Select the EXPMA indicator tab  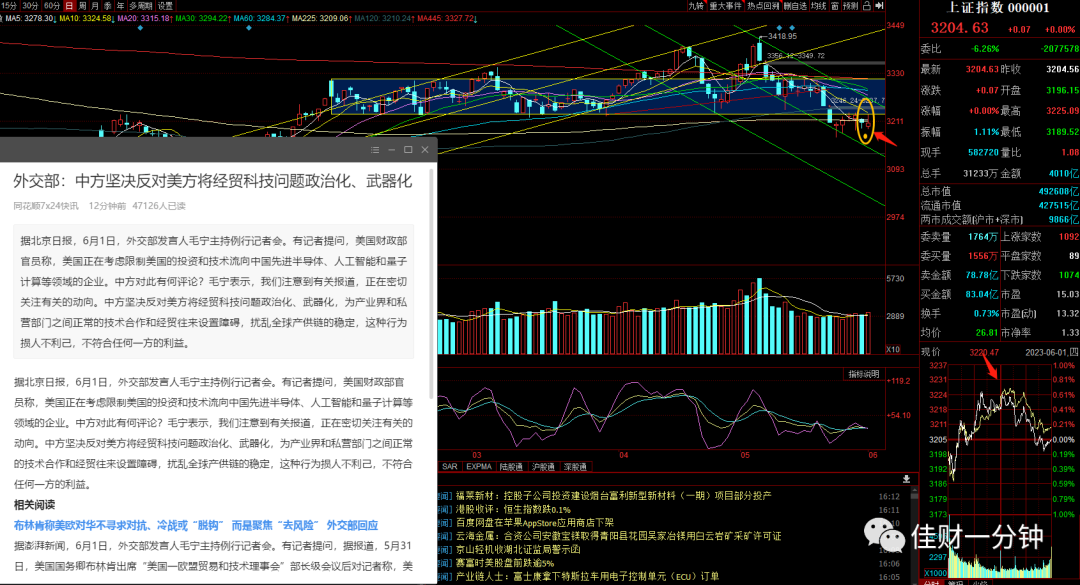point(479,466)
